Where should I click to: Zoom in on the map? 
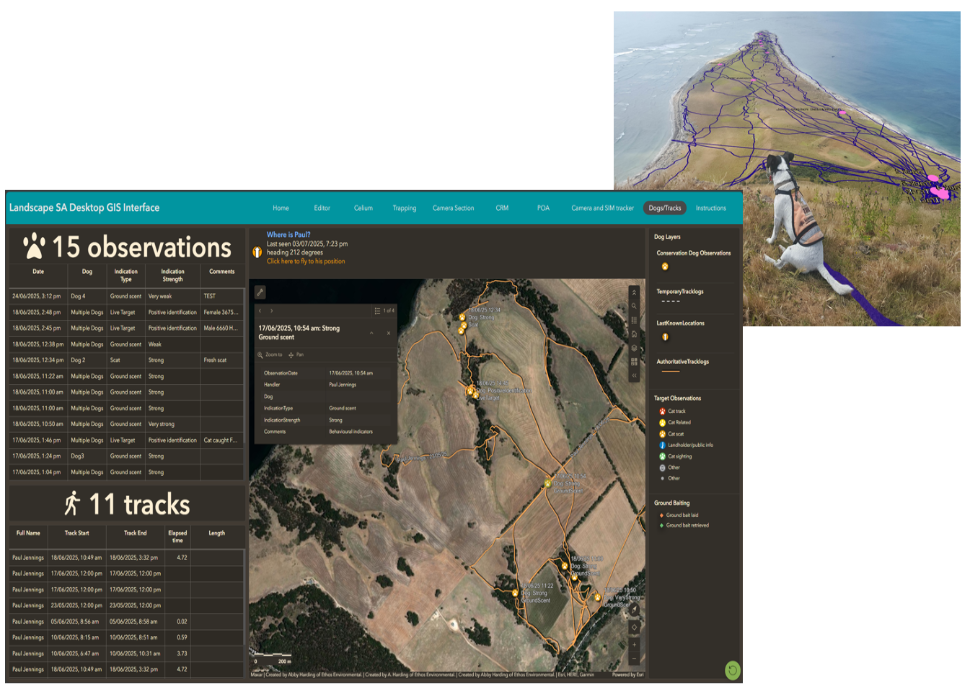coord(634,644)
